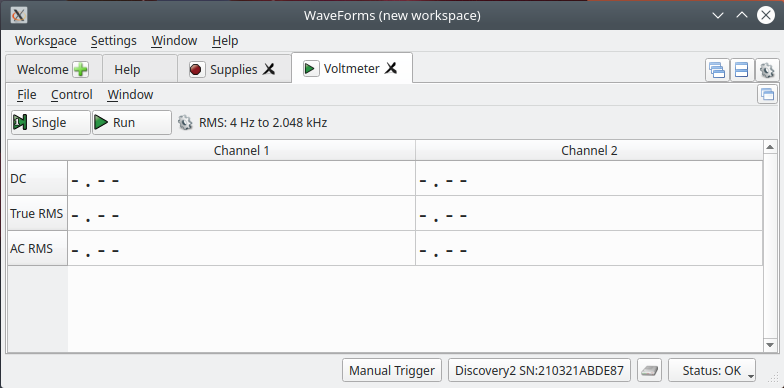784x388 pixels.
Task: Click the scrollbar down arrow
Action: tap(770, 345)
